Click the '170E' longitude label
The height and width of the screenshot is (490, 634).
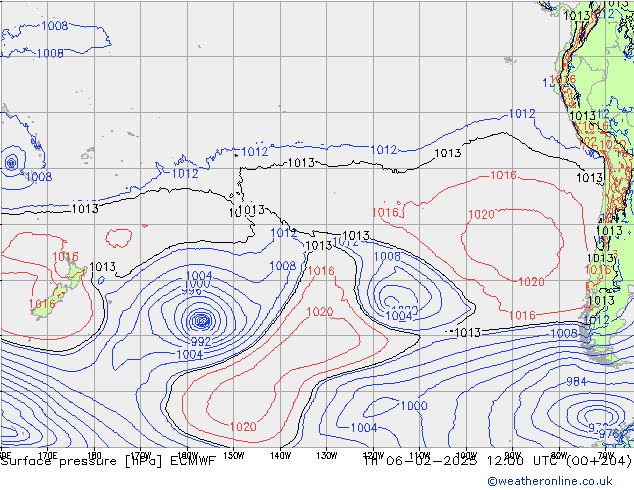point(47,456)
